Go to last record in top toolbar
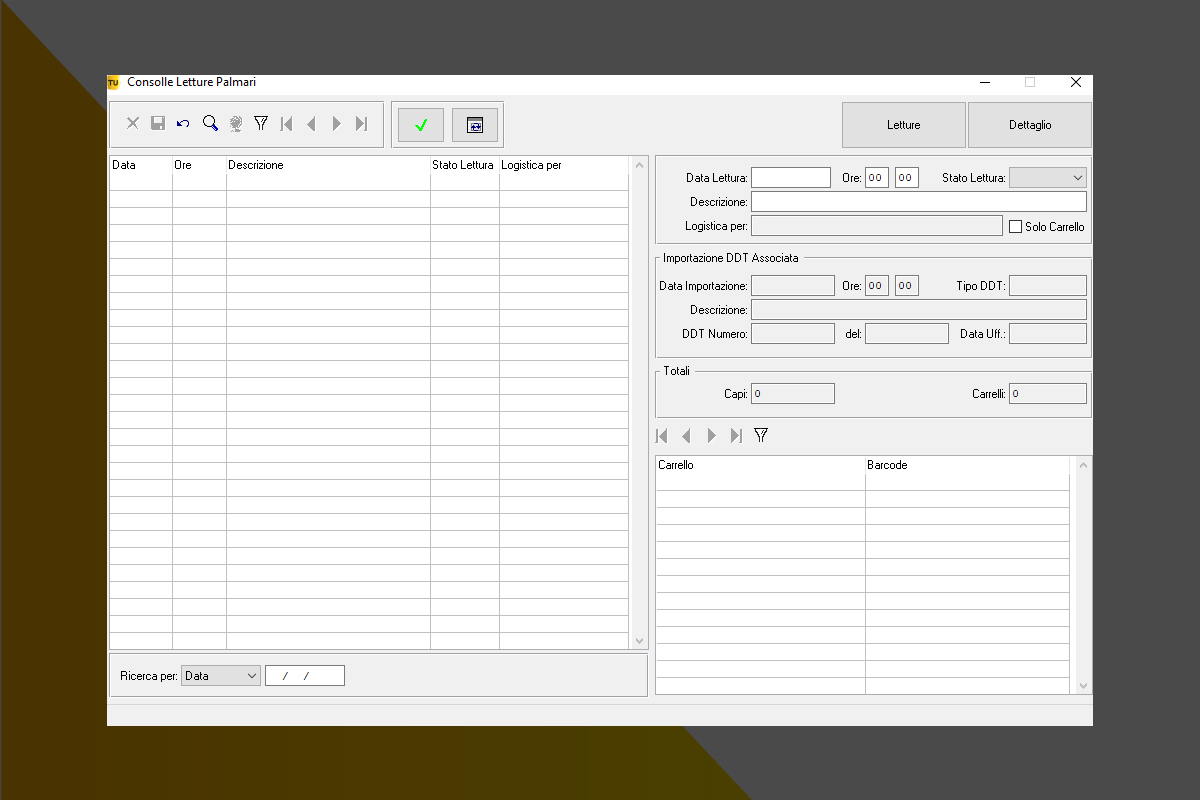The image size is (1200, 800). (x=362, y=124)
